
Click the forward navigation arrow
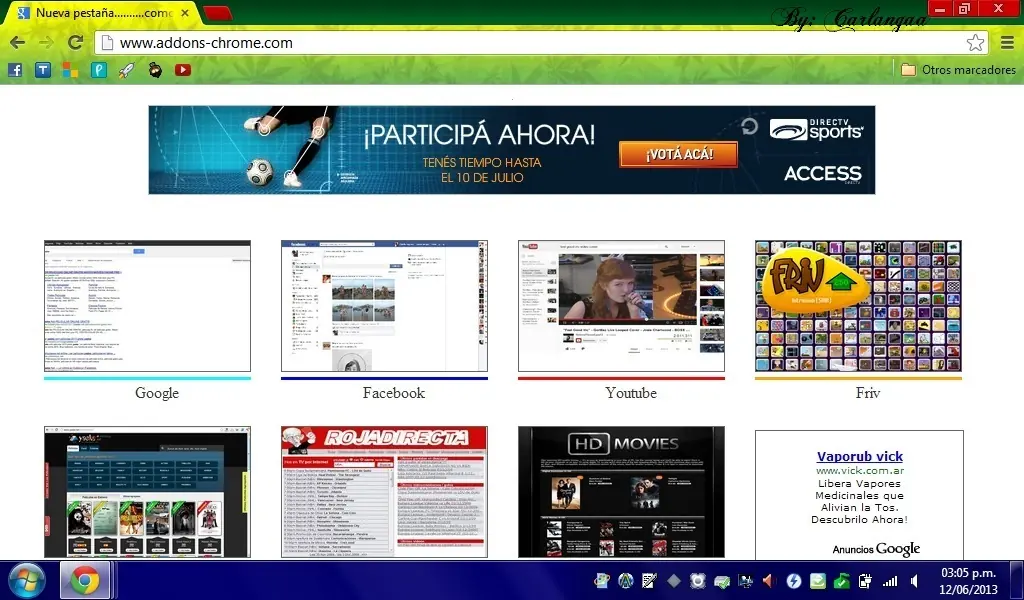point(46,43)
